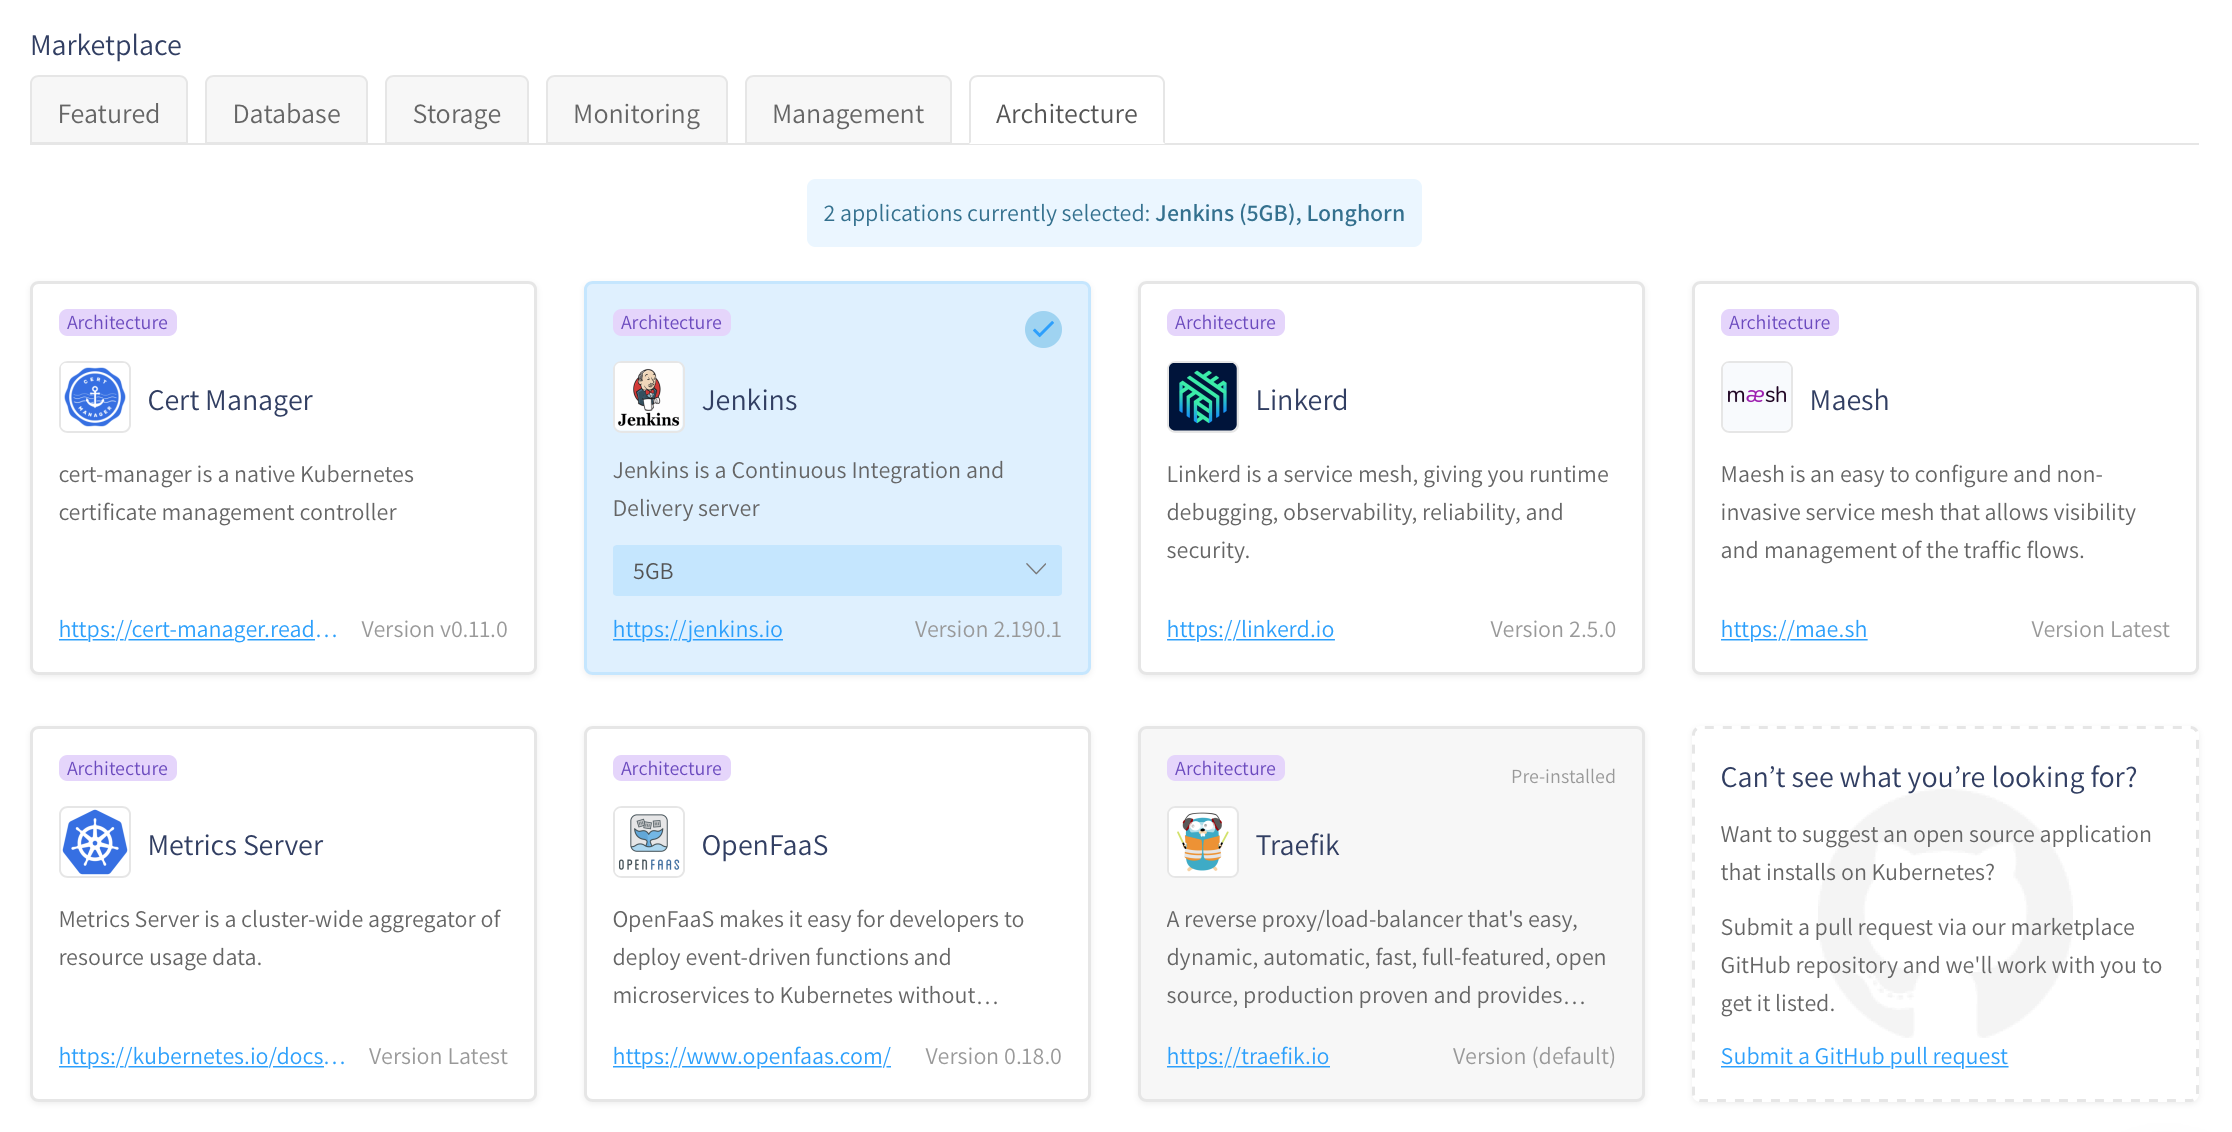Open the https://traefik.io link
This screenshot has height=1132, width=2232.
click(1248, 1056)
